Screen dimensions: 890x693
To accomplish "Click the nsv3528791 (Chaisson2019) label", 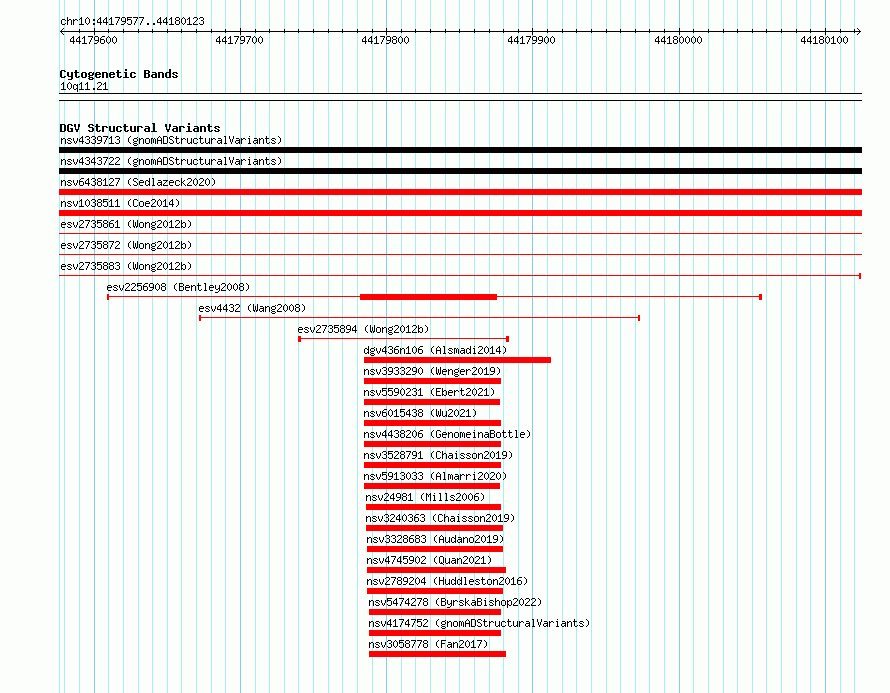I will click(x=438, y=455).
